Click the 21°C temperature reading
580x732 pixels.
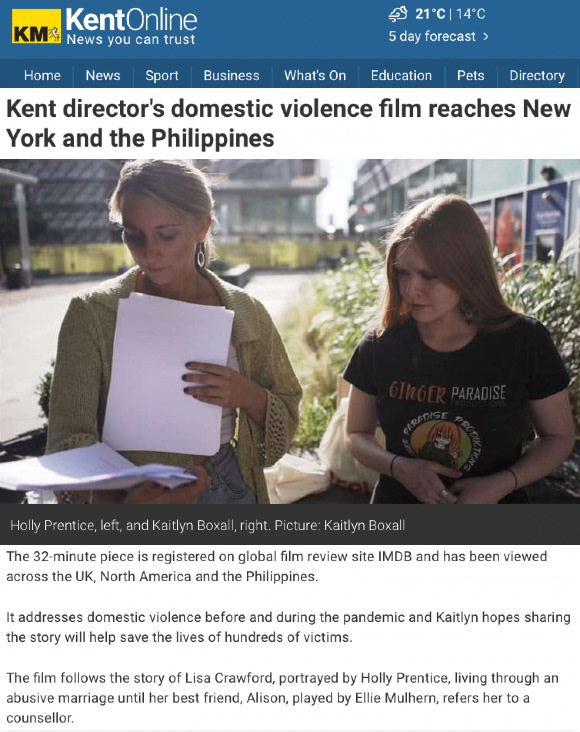(x=430, y=14)
